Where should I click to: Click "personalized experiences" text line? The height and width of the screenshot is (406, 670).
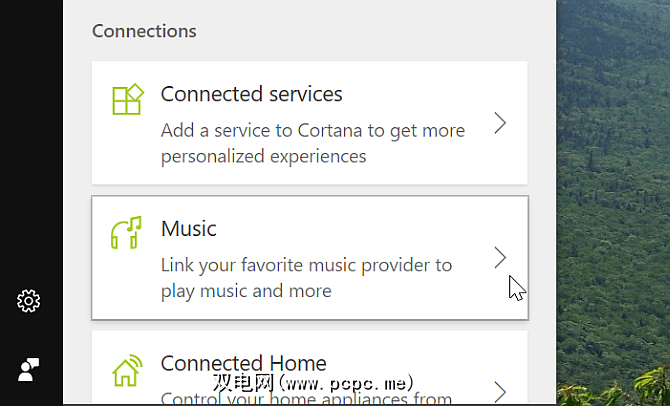(x=263, y=156)
